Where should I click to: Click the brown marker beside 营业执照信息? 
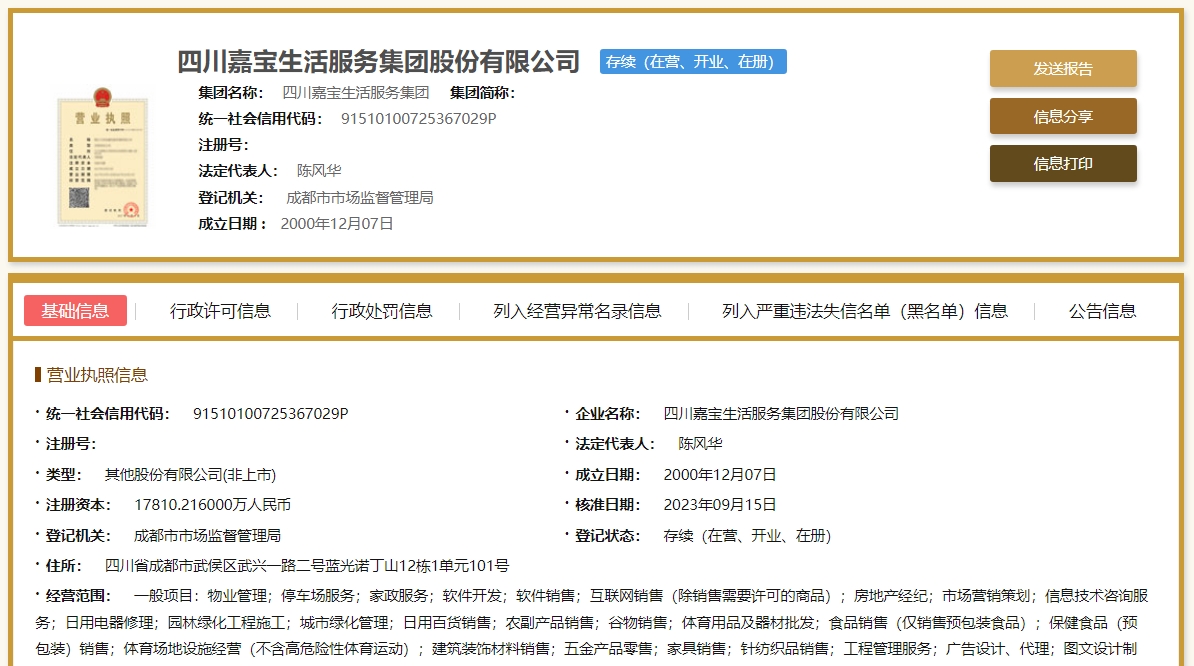(x=38, y=375)
